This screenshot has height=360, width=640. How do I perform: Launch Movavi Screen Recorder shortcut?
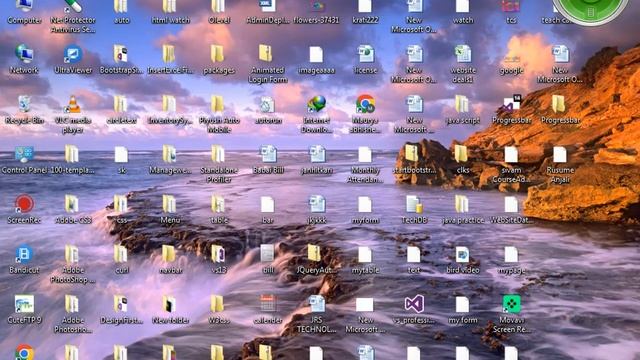tap(511, 304)
